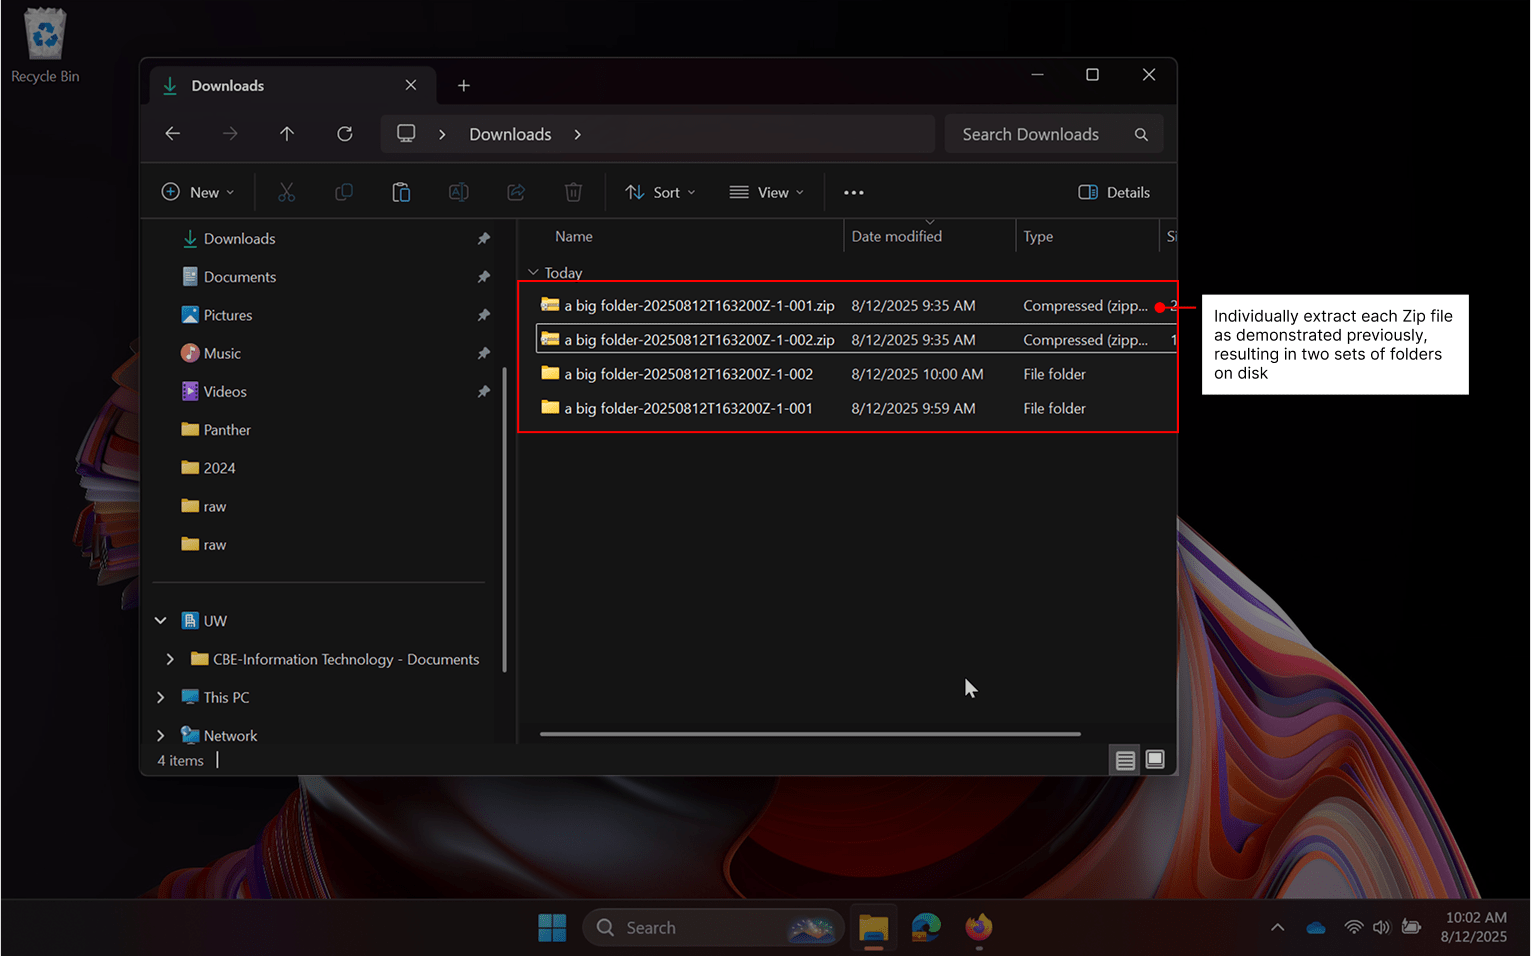Rename the selected file
Viewport: 1531px width, 956px height.
point(459,191)
